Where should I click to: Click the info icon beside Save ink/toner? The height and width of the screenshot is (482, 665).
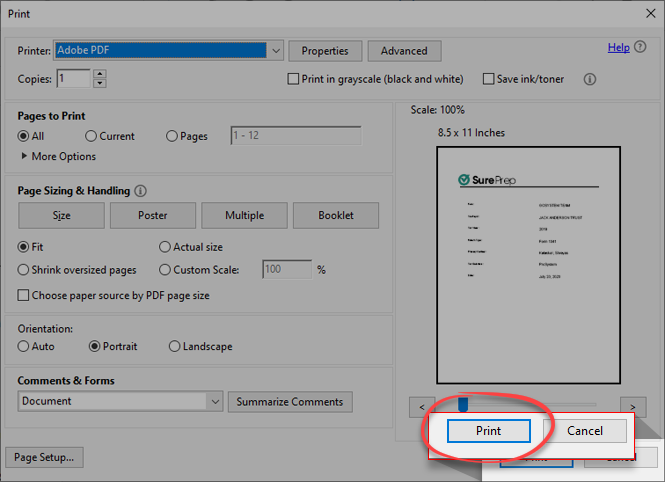[x=590, y=79]
